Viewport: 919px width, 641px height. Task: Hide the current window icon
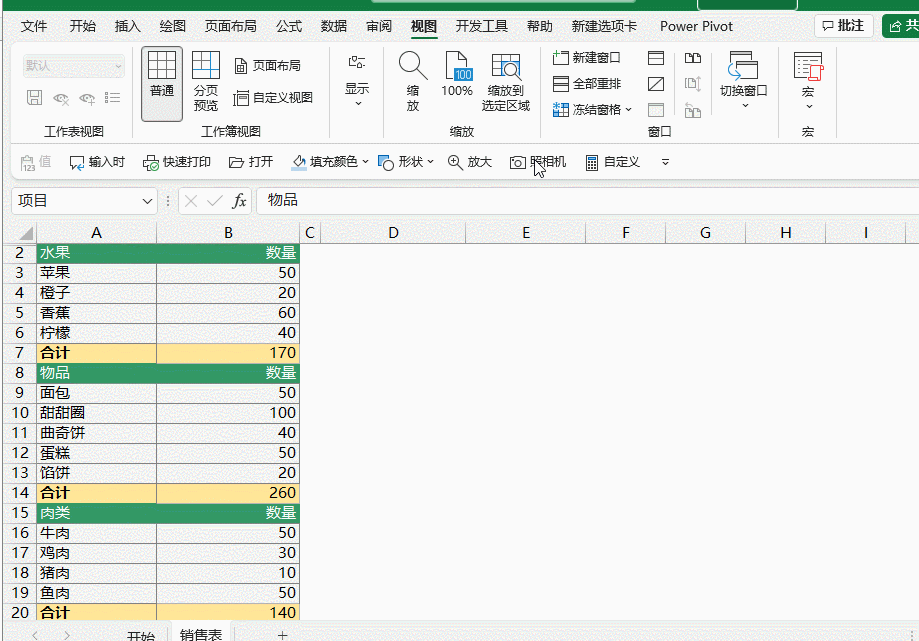point(656,84)
